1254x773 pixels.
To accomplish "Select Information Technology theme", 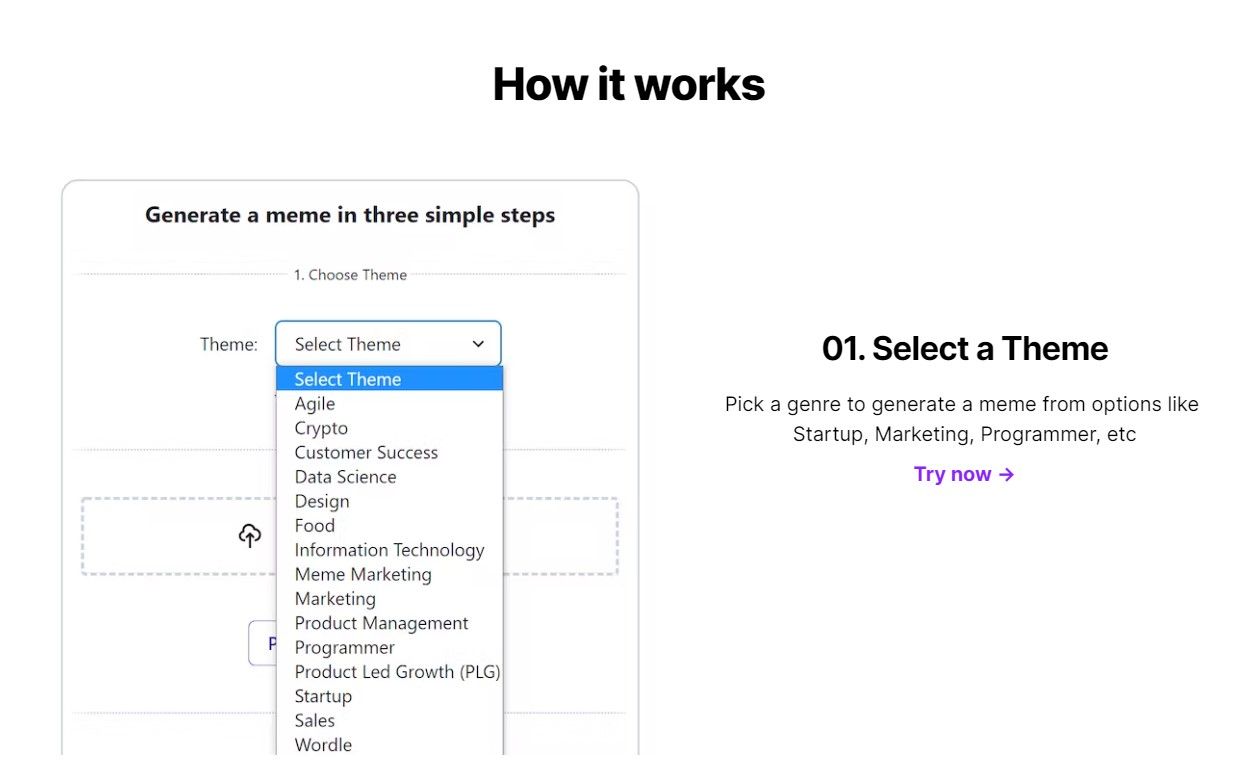I will 390,550.
